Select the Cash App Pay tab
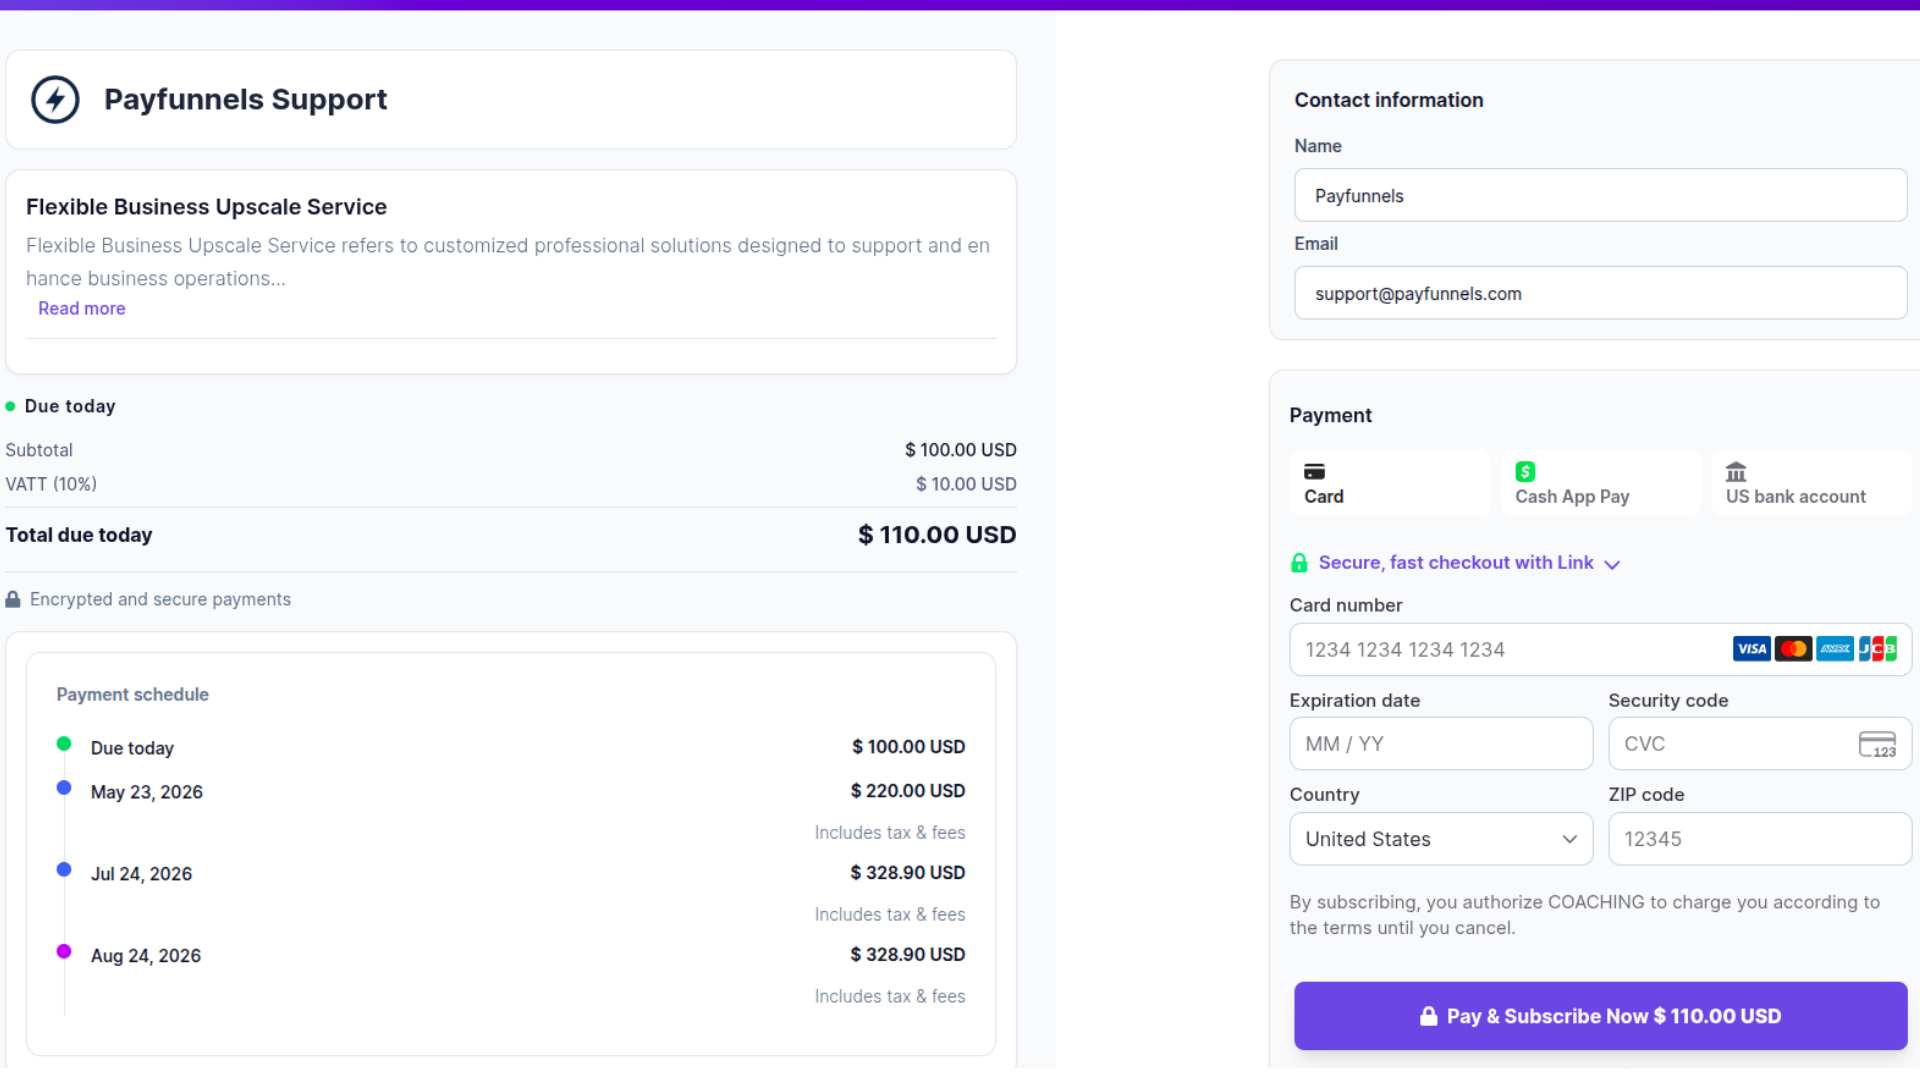This screenshot has height=1080, width=1920. (1600, 483)
